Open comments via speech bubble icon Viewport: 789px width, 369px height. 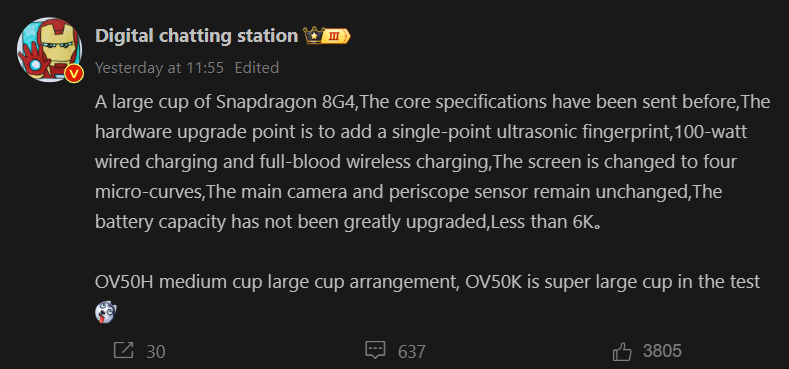(375, 350)
